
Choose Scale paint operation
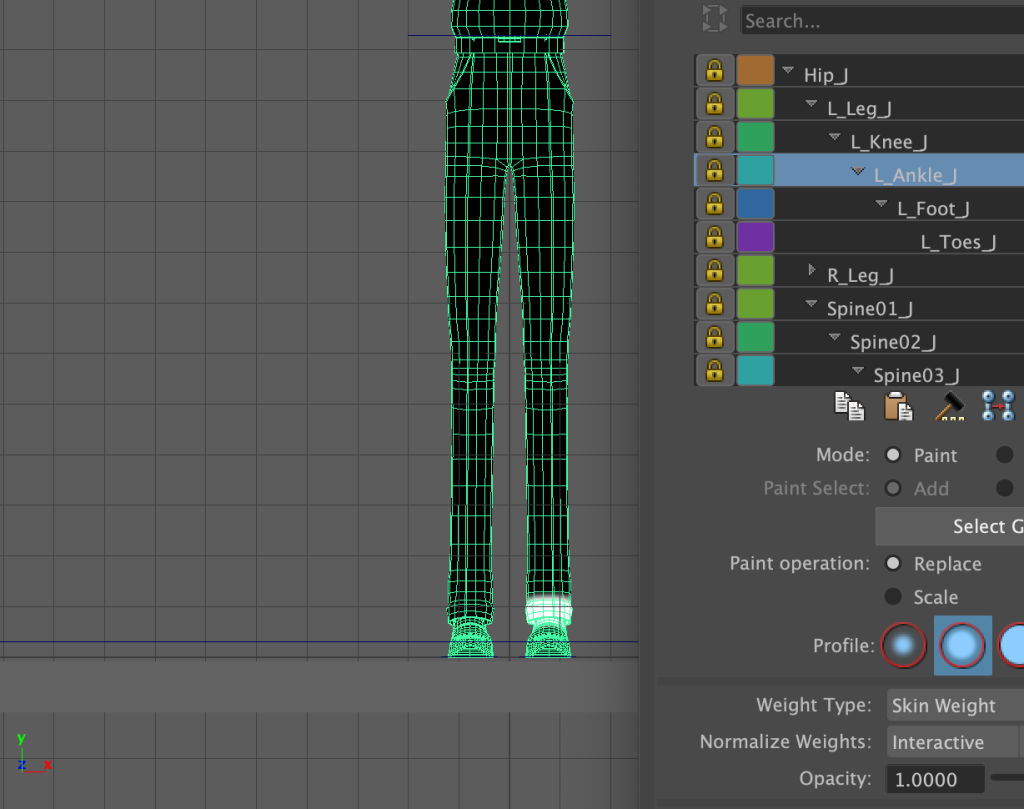(892, 597)
